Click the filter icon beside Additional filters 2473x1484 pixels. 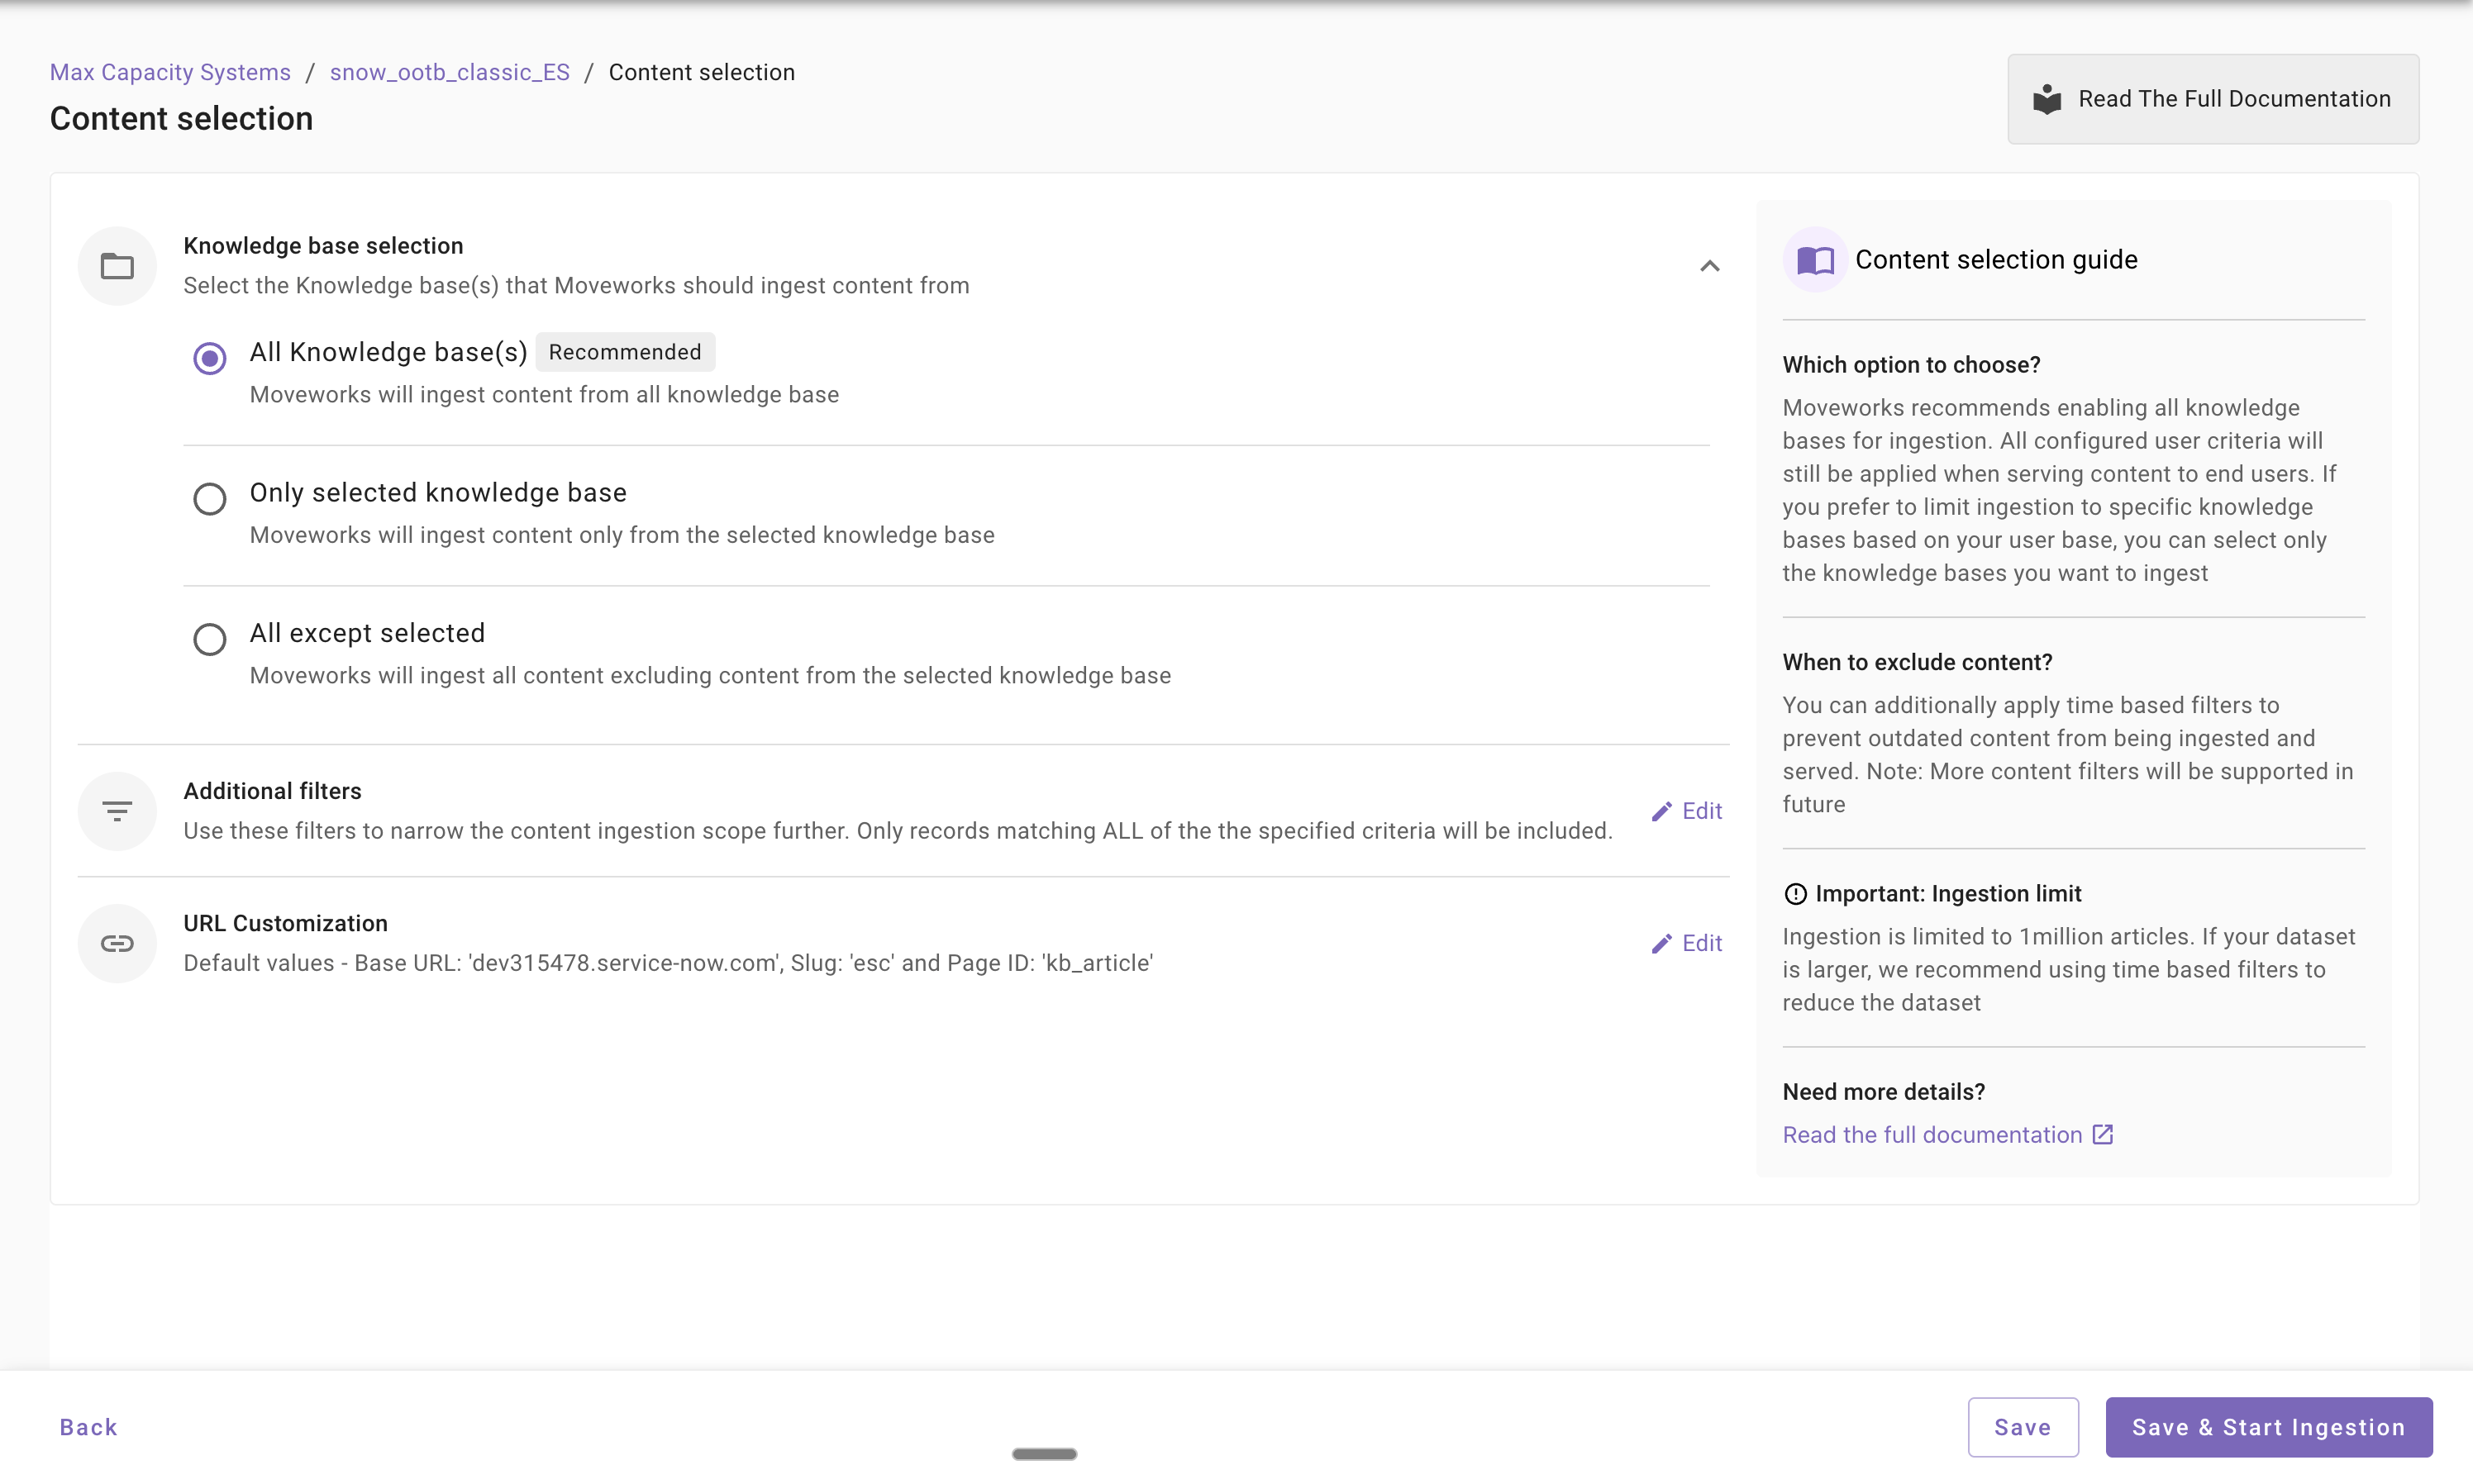point(117,811)
